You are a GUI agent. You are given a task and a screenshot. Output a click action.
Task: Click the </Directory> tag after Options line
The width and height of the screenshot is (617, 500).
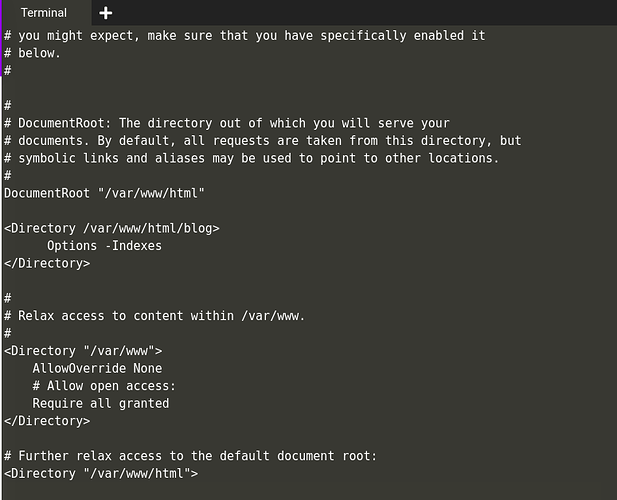[47, 264]
